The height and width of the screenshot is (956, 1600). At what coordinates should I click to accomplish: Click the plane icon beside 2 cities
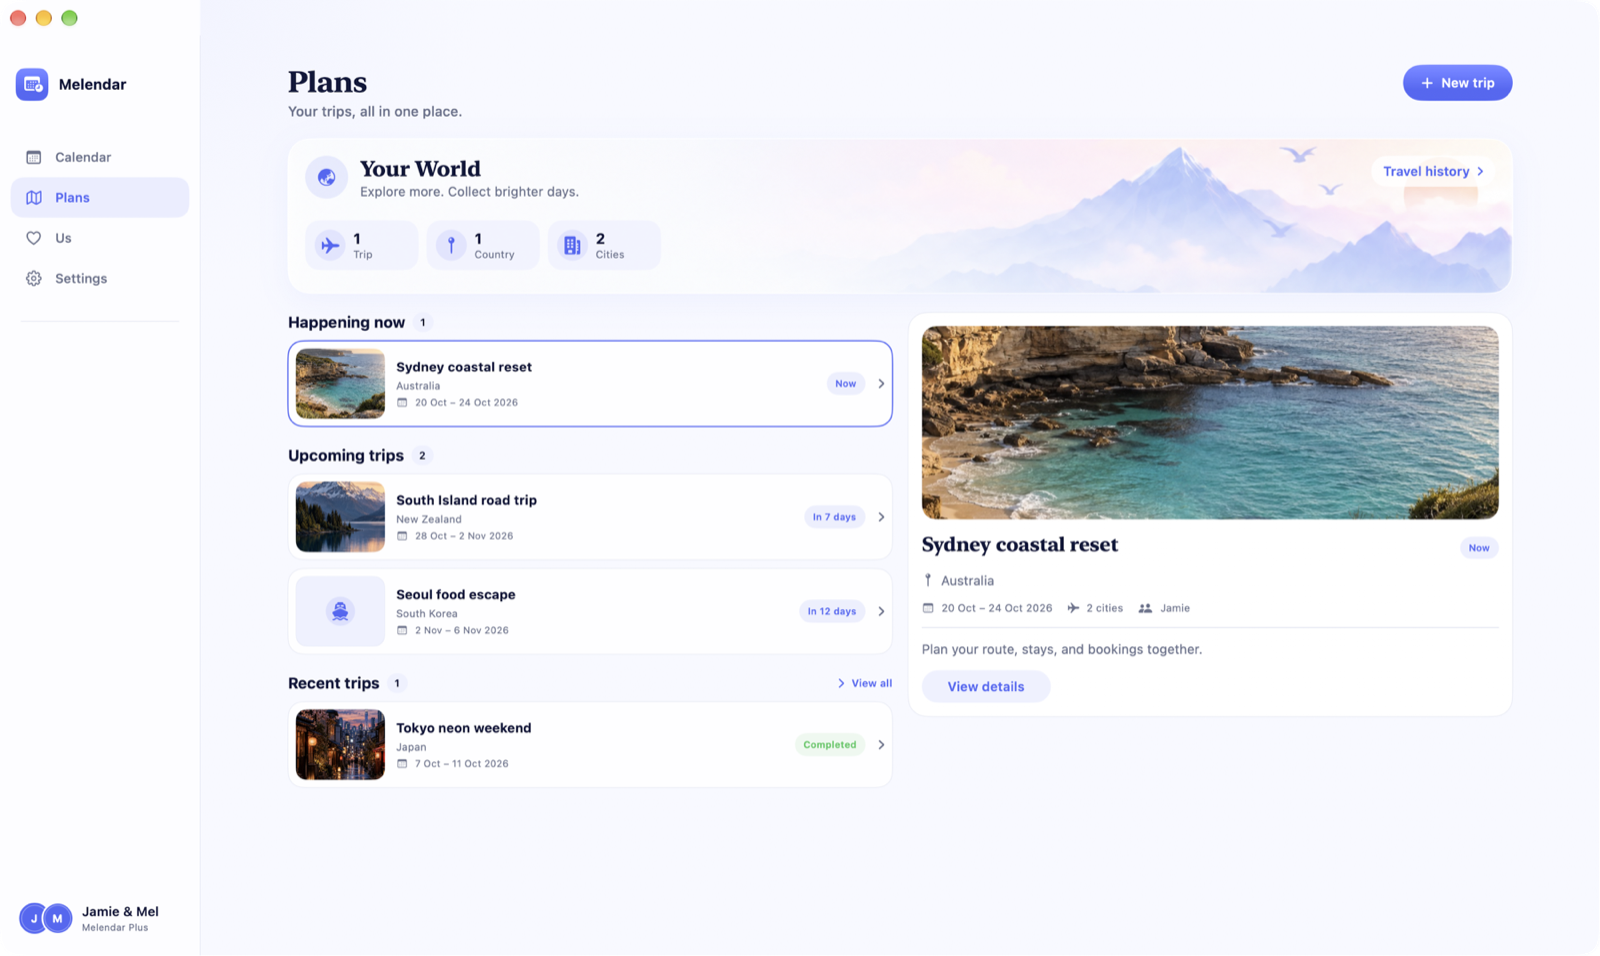click(1073, 608)
